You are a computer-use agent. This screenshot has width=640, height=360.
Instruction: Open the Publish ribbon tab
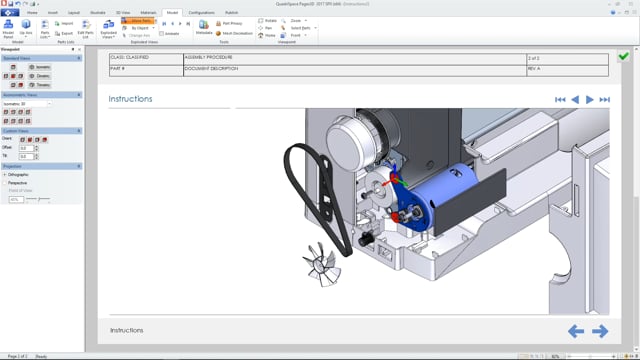(x=231, y=13)
